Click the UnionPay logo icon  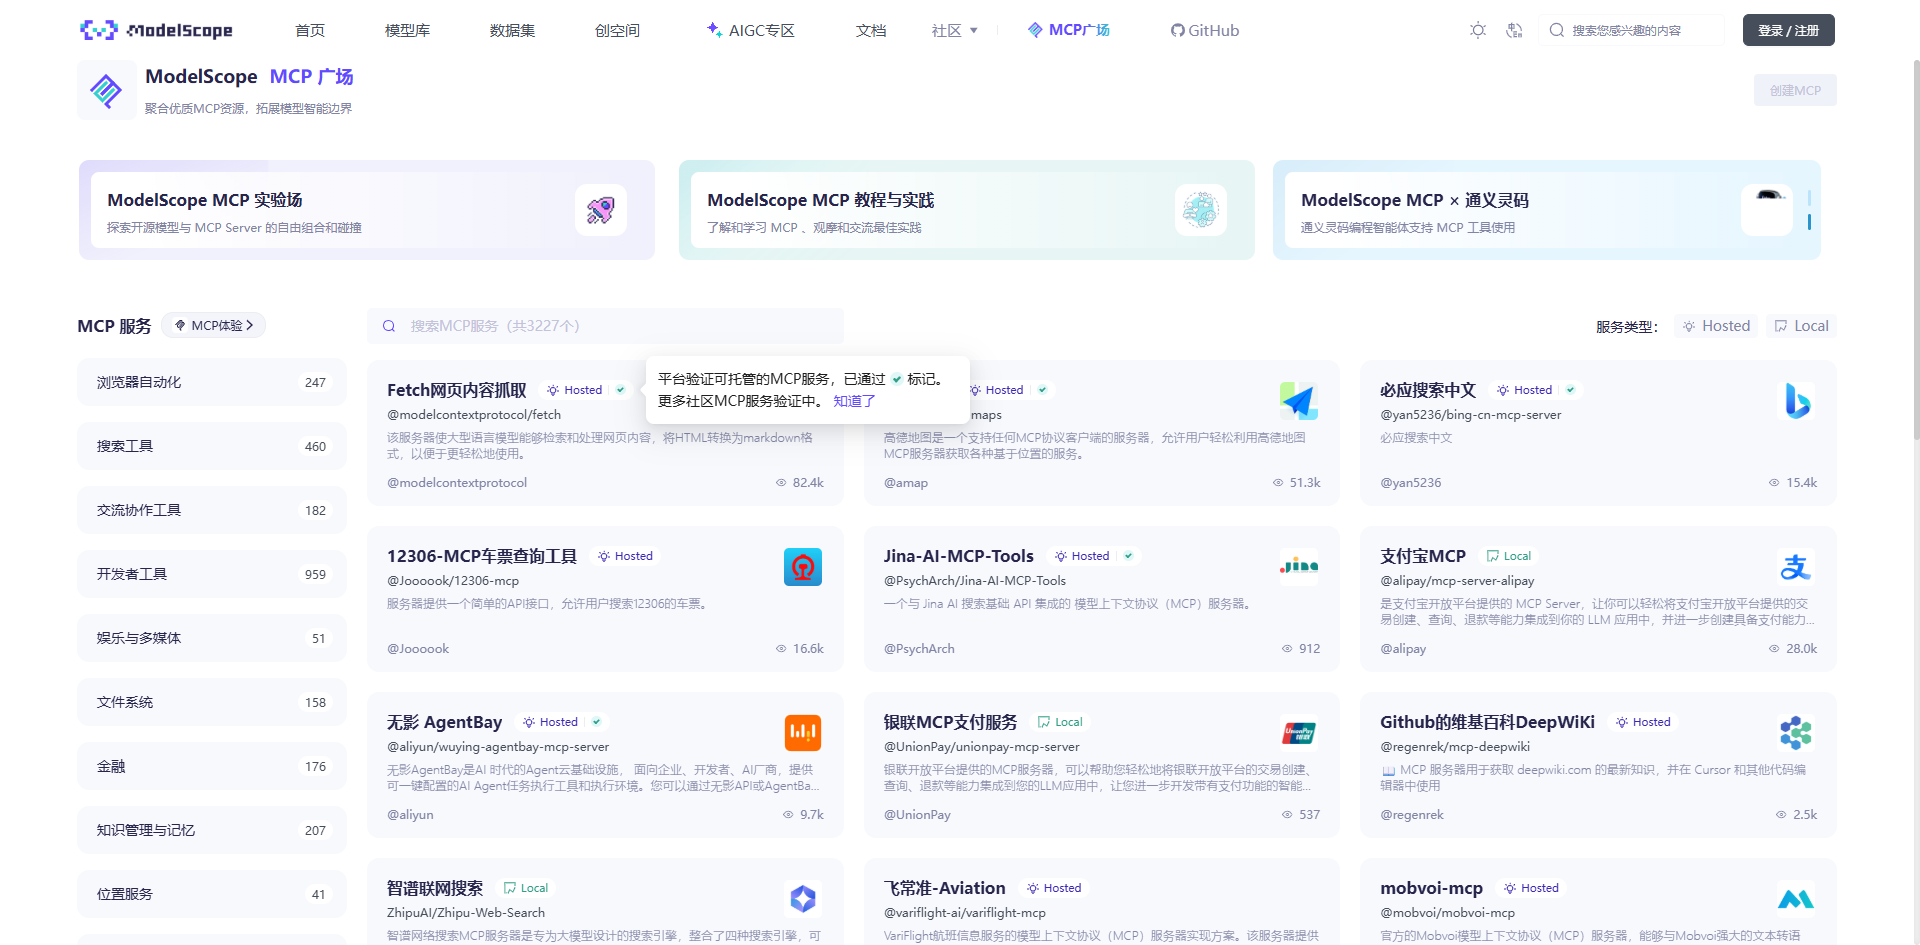[x=1299, y=733]
